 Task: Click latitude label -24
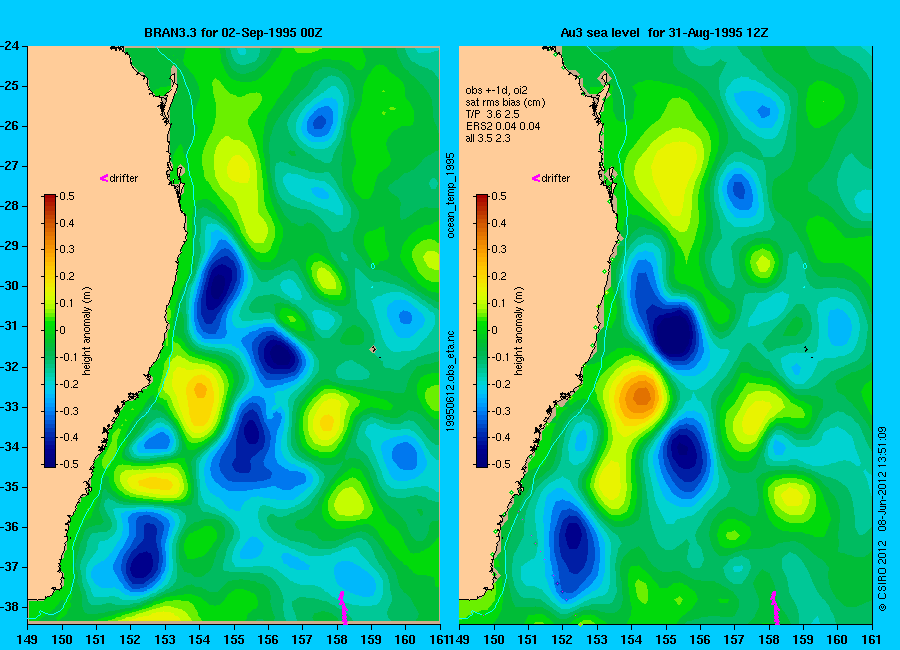[11, 46]
